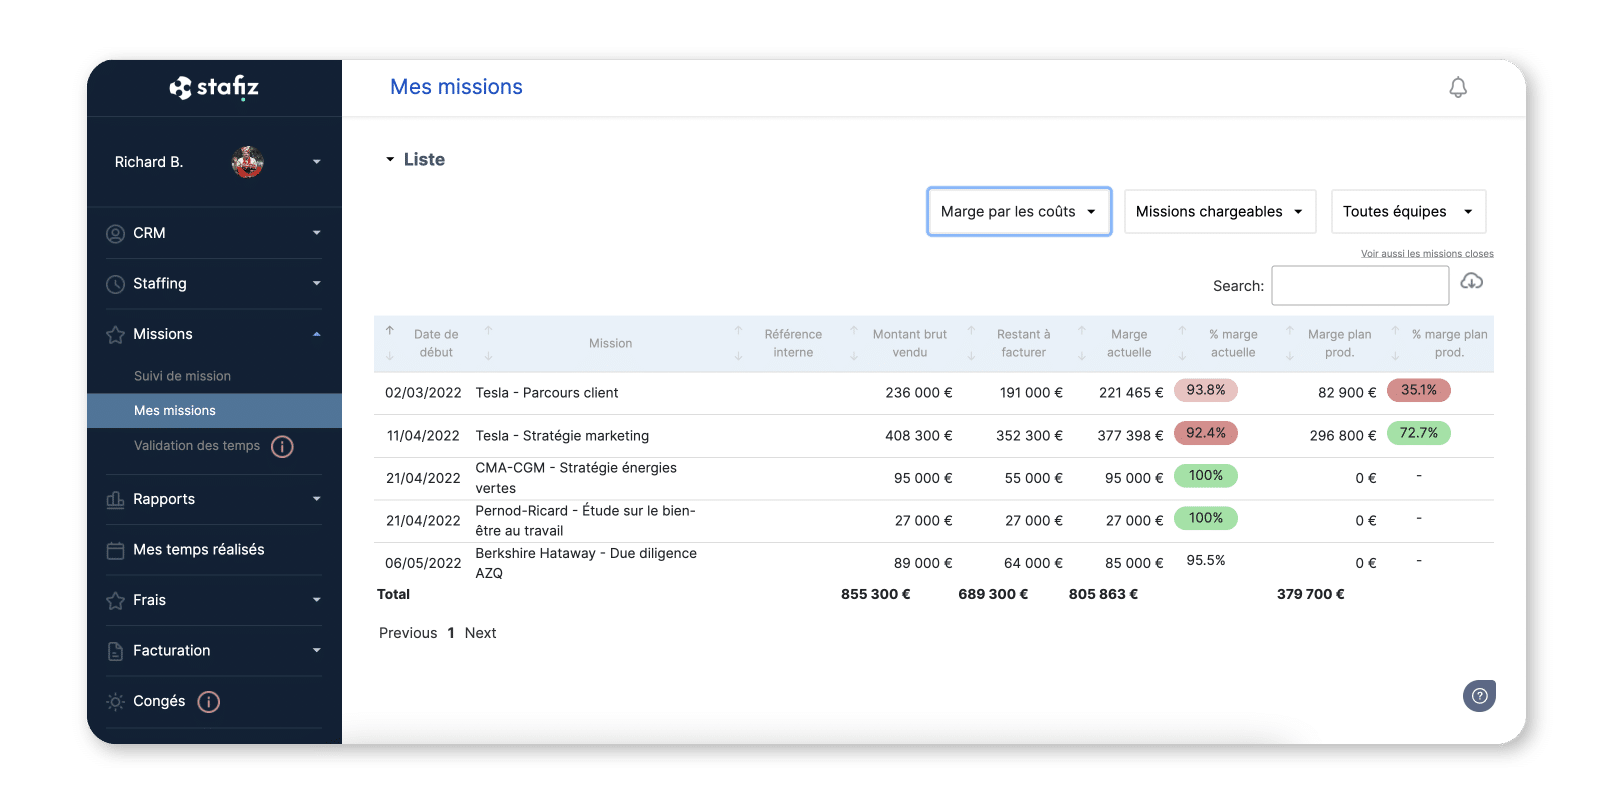Click the Mes missions page title

pyautogui.click(x=456, y=87)
